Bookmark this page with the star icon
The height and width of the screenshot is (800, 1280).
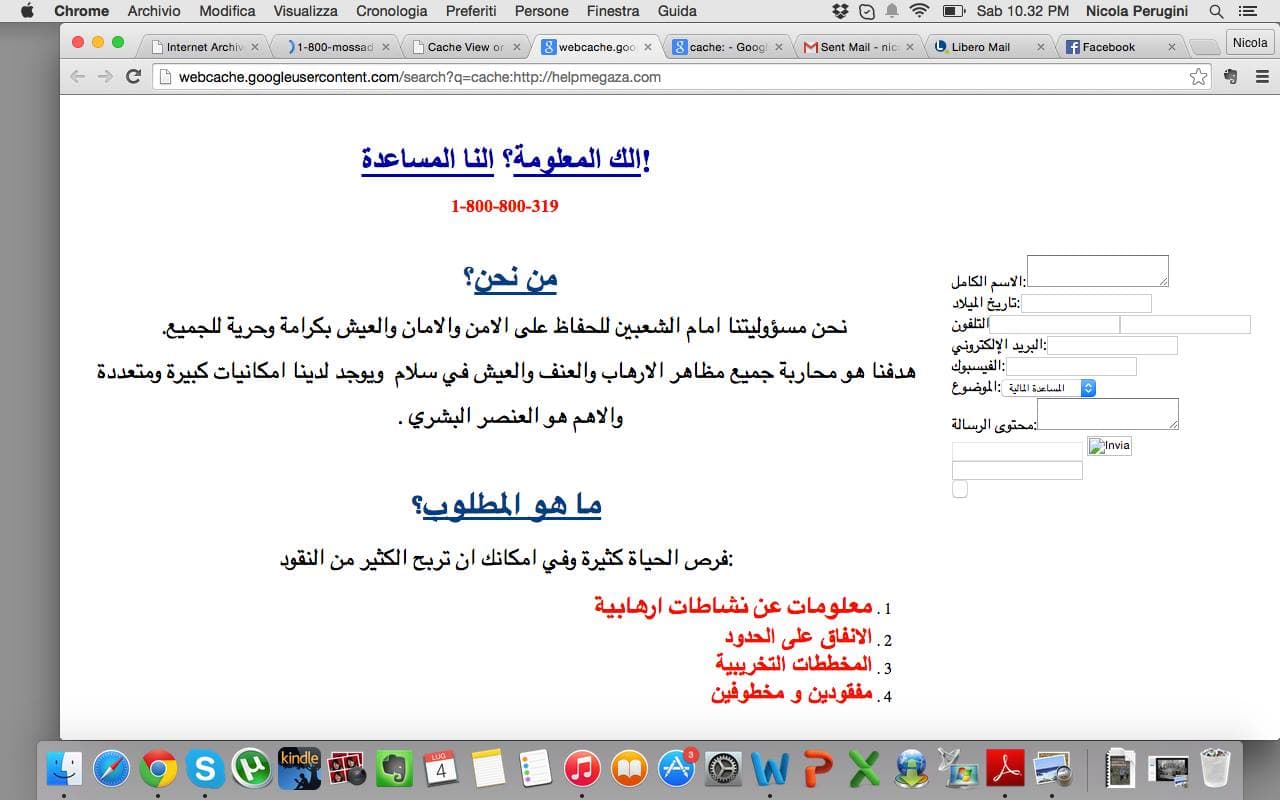coord(1198,77)
